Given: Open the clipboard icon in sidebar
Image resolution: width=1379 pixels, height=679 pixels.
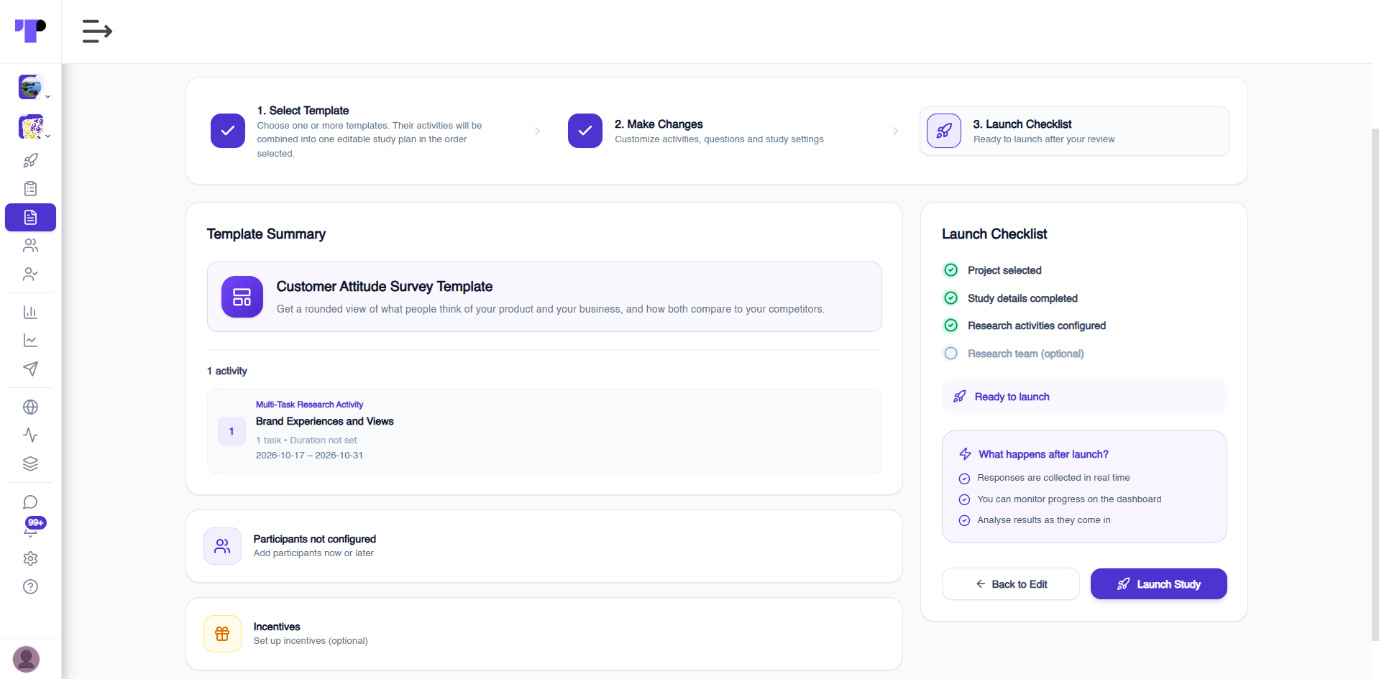Looking at the screenshot, I should (30, 188).
